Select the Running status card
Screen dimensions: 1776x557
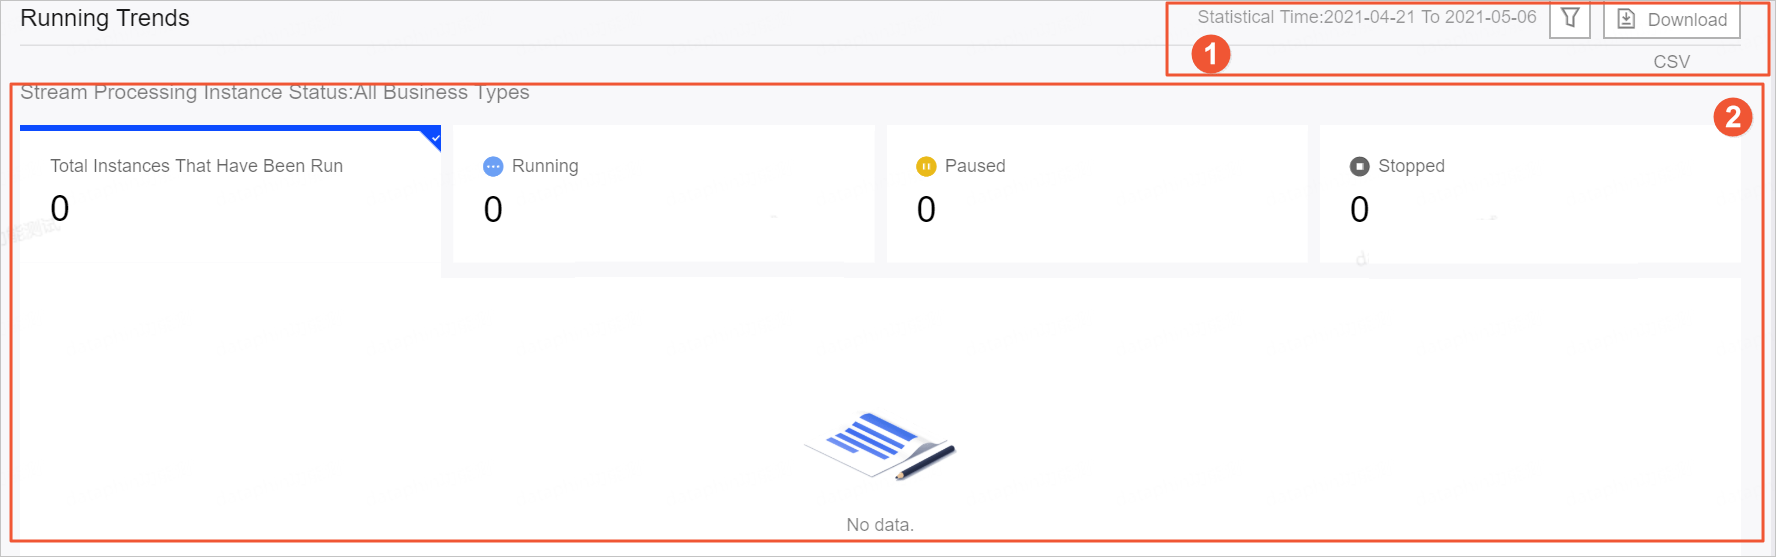click(x=664, y=194)
